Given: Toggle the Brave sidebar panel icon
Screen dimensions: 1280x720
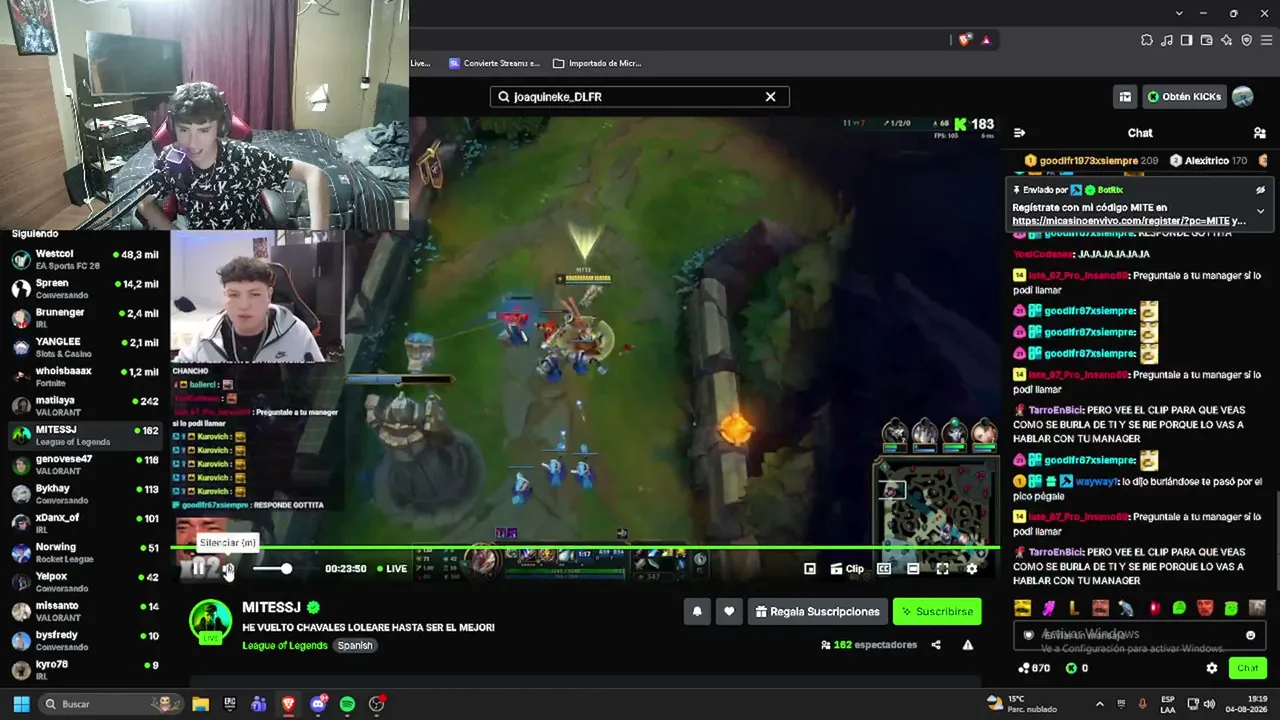Looking at the screenshot, I should [1187, 40].
